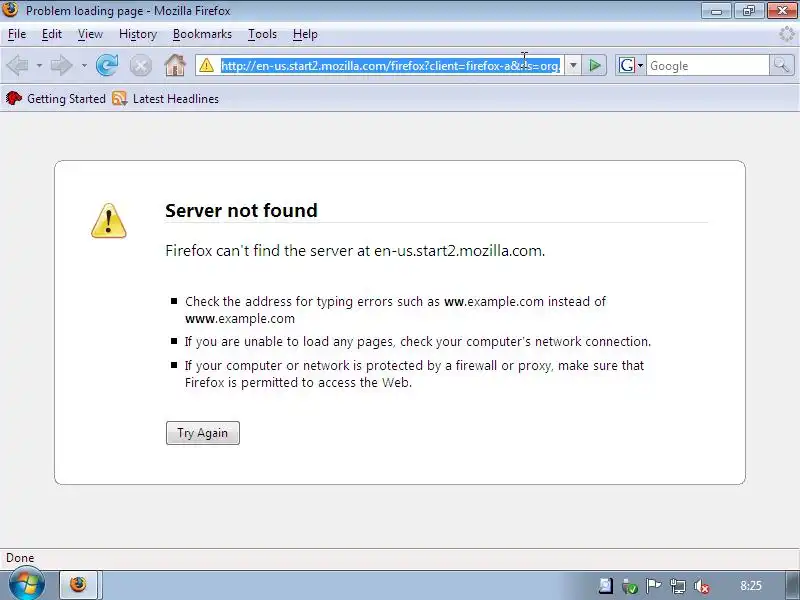Close the Firefox window
Viewport: 800px width, 600px height.
(782, 11)
